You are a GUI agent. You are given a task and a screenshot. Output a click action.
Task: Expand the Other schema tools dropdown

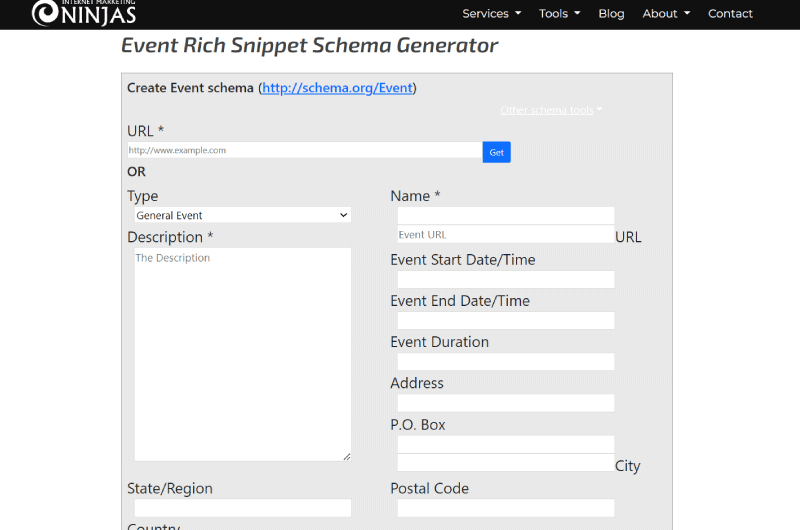point(551,110)
